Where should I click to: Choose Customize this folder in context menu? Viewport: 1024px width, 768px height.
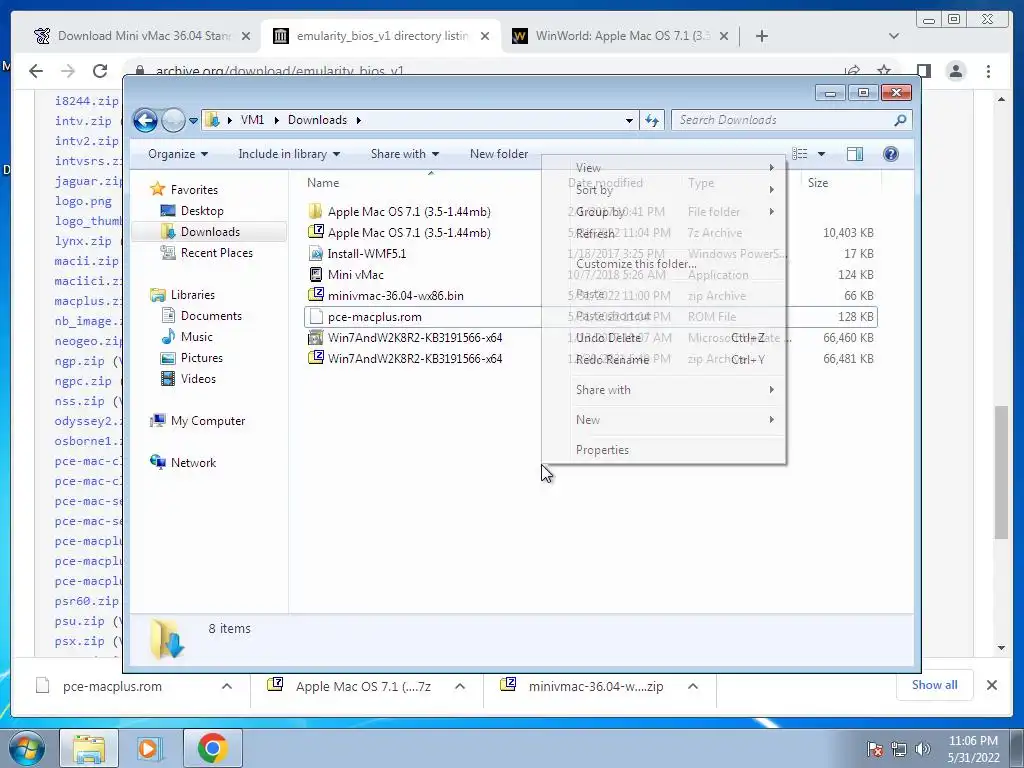coord(664,264)
